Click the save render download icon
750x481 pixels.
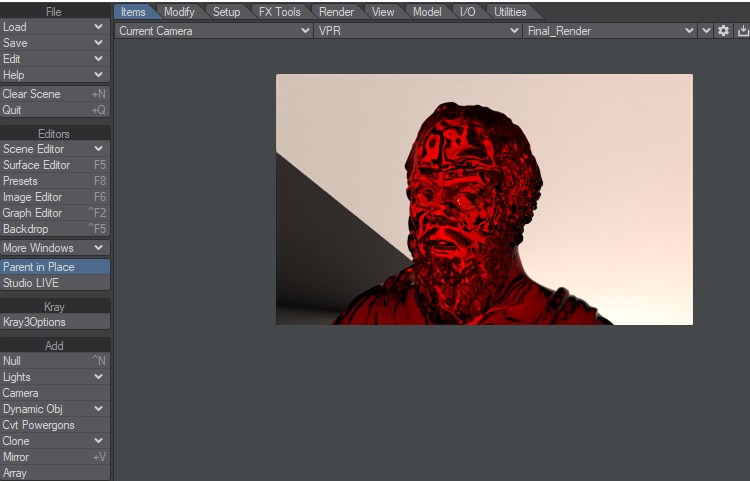[x=742, y=31]
